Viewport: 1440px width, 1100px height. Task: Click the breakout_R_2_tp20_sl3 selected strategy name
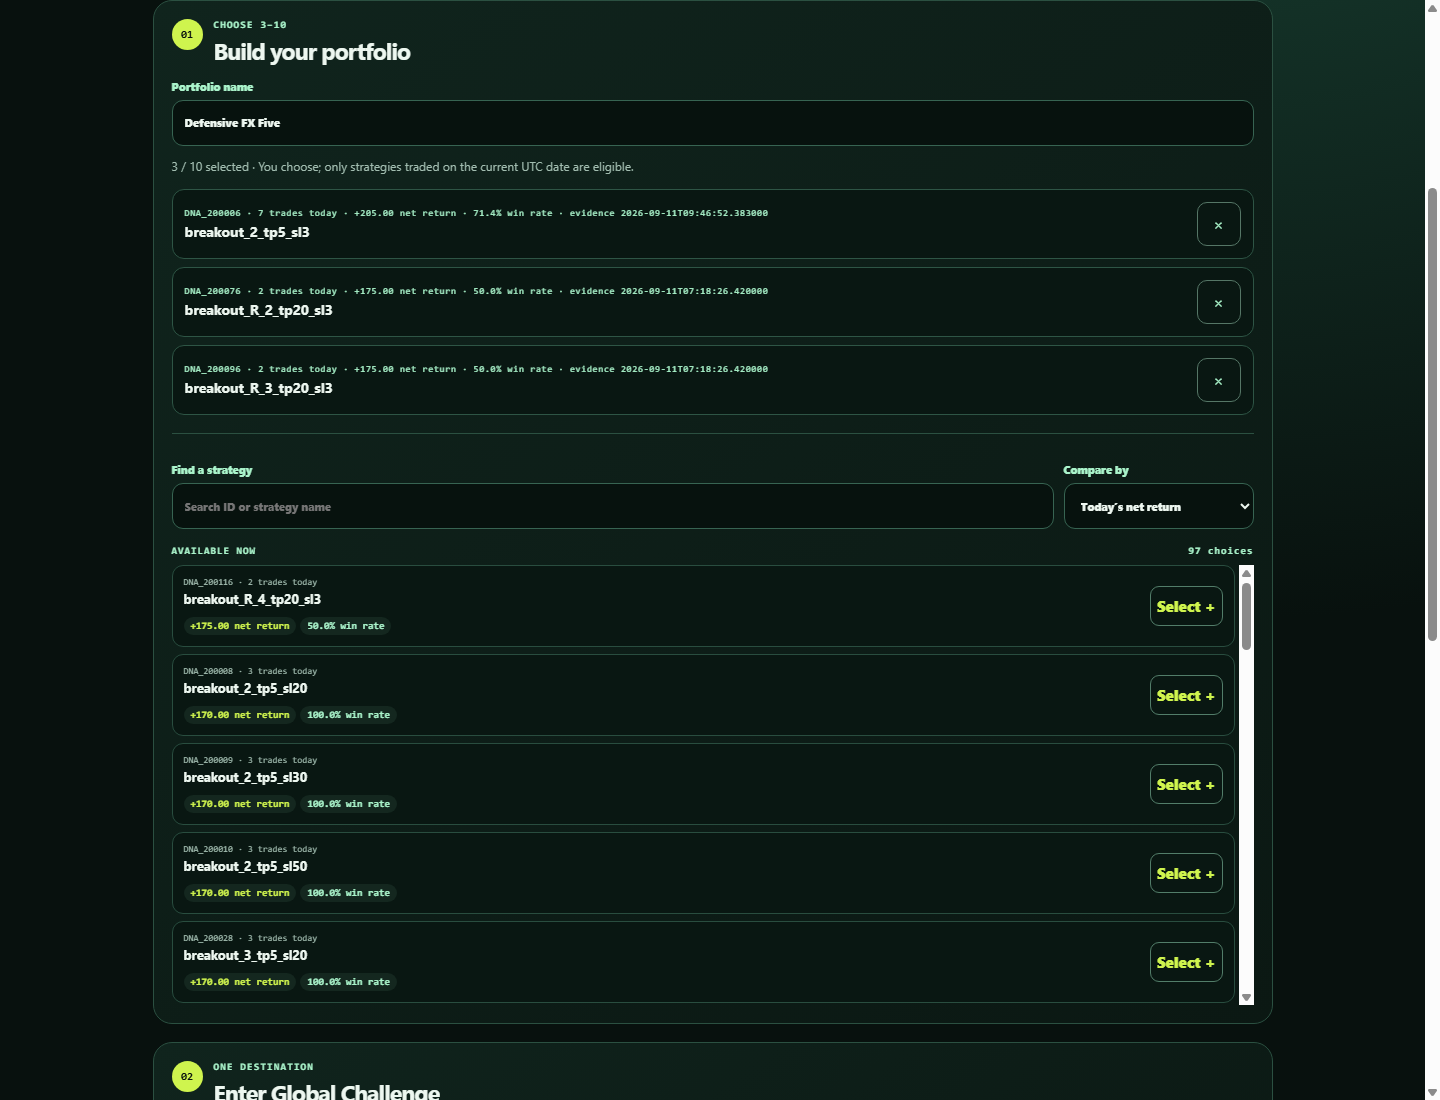258,310
